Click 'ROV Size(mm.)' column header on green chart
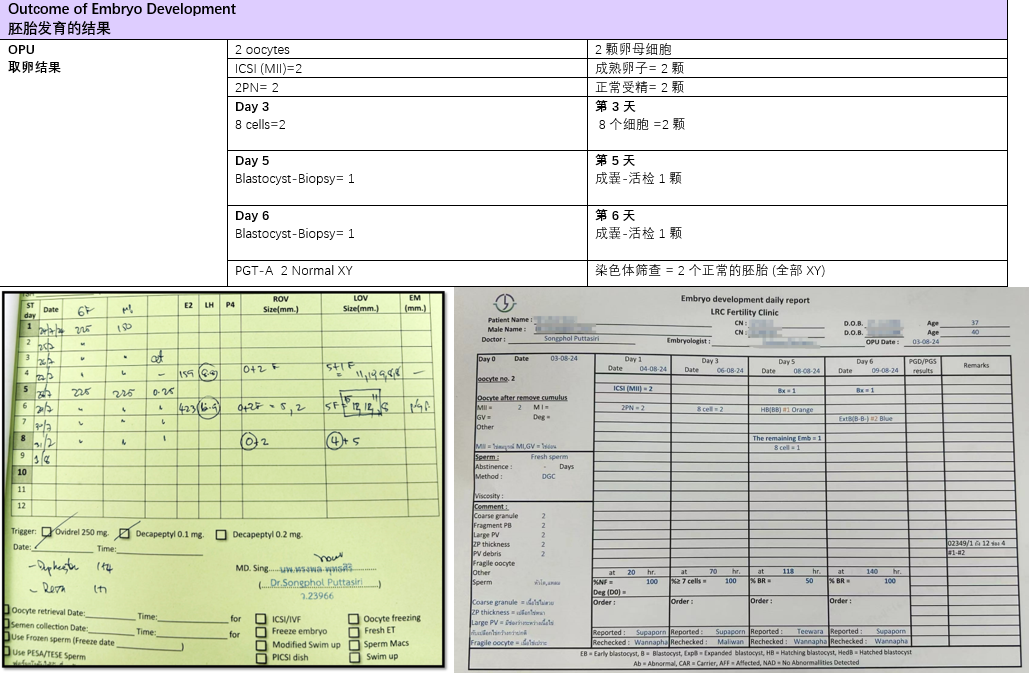Screen dimensions: 1029x674 (281, 303)
